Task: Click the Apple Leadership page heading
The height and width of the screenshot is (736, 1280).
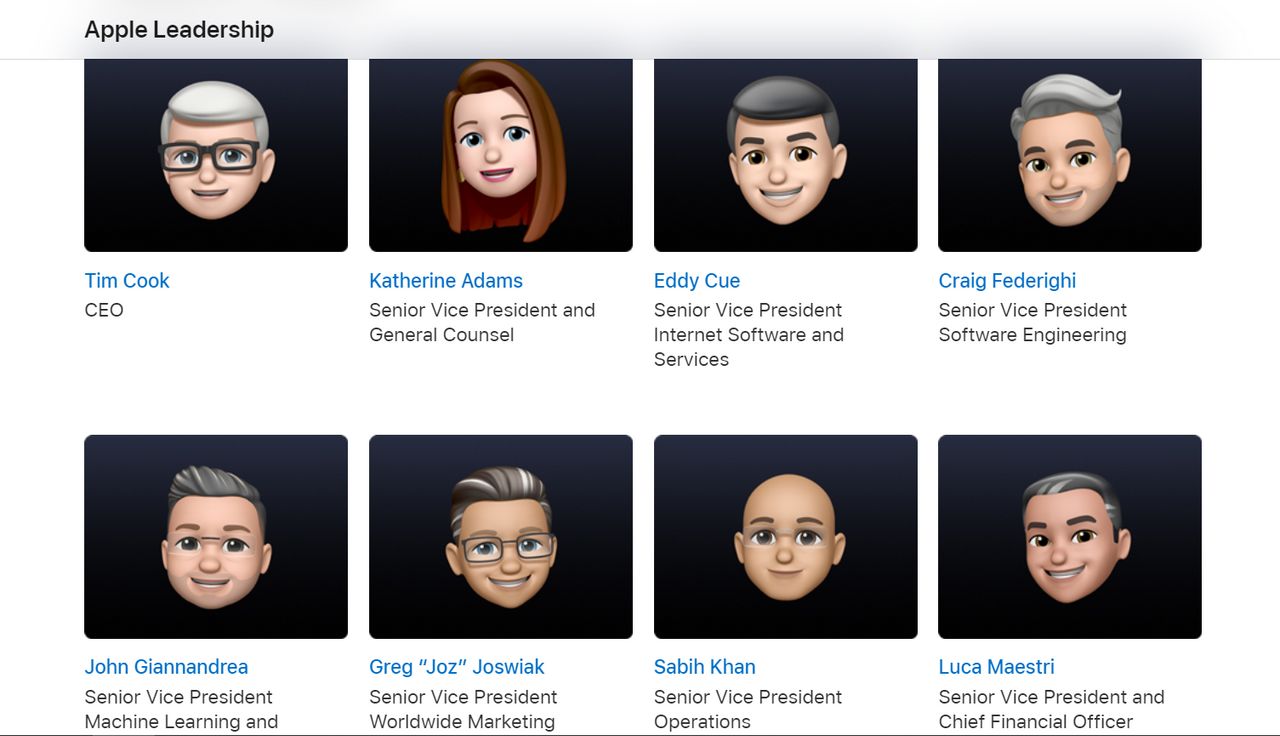Action: point(179,30)
